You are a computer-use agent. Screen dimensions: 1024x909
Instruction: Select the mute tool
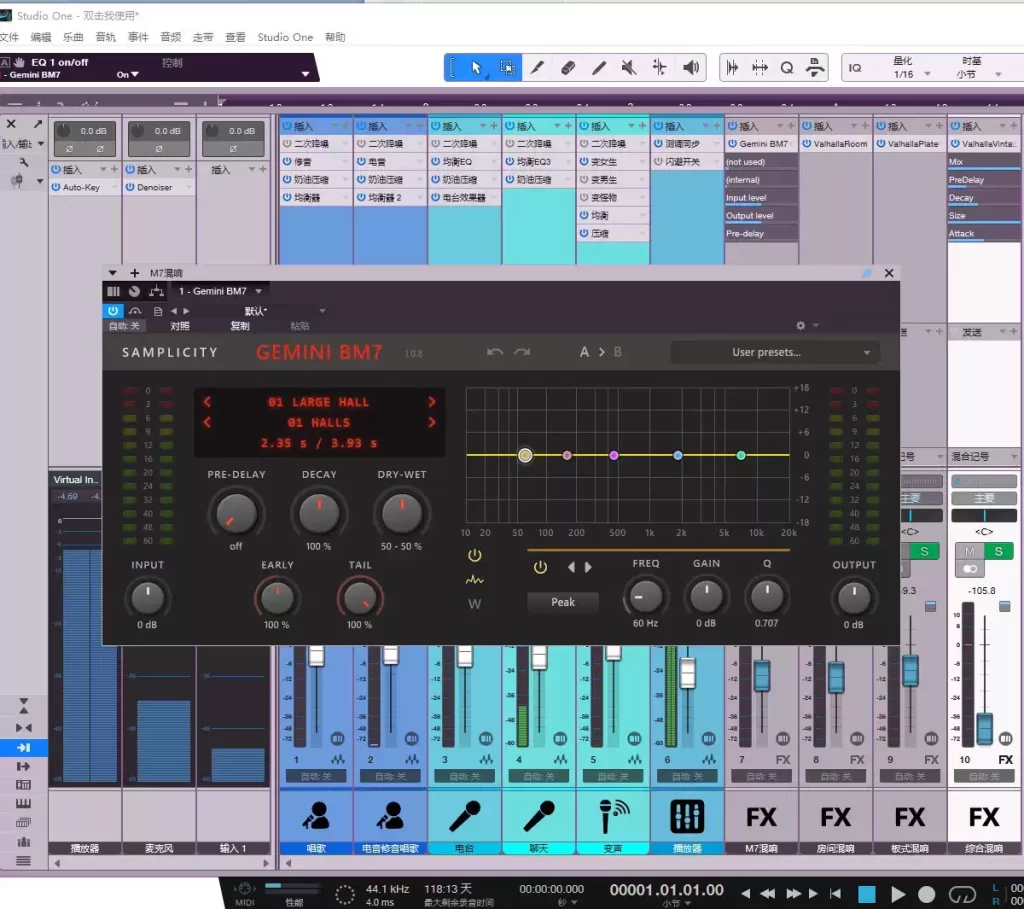[x=629, y=67]
